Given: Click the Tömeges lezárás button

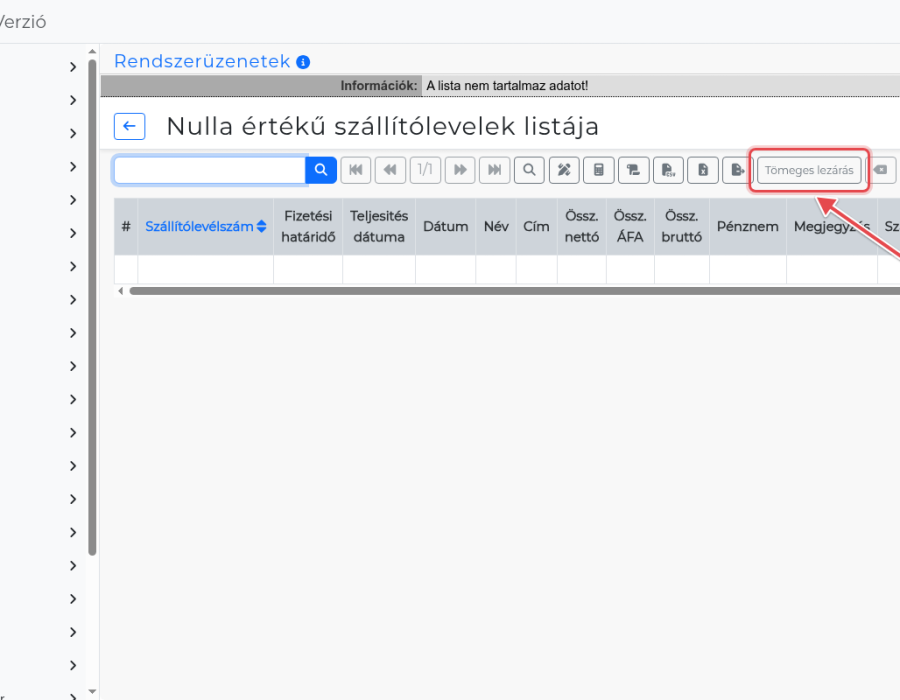Looking at the screenshot, I should click(809, 170).
